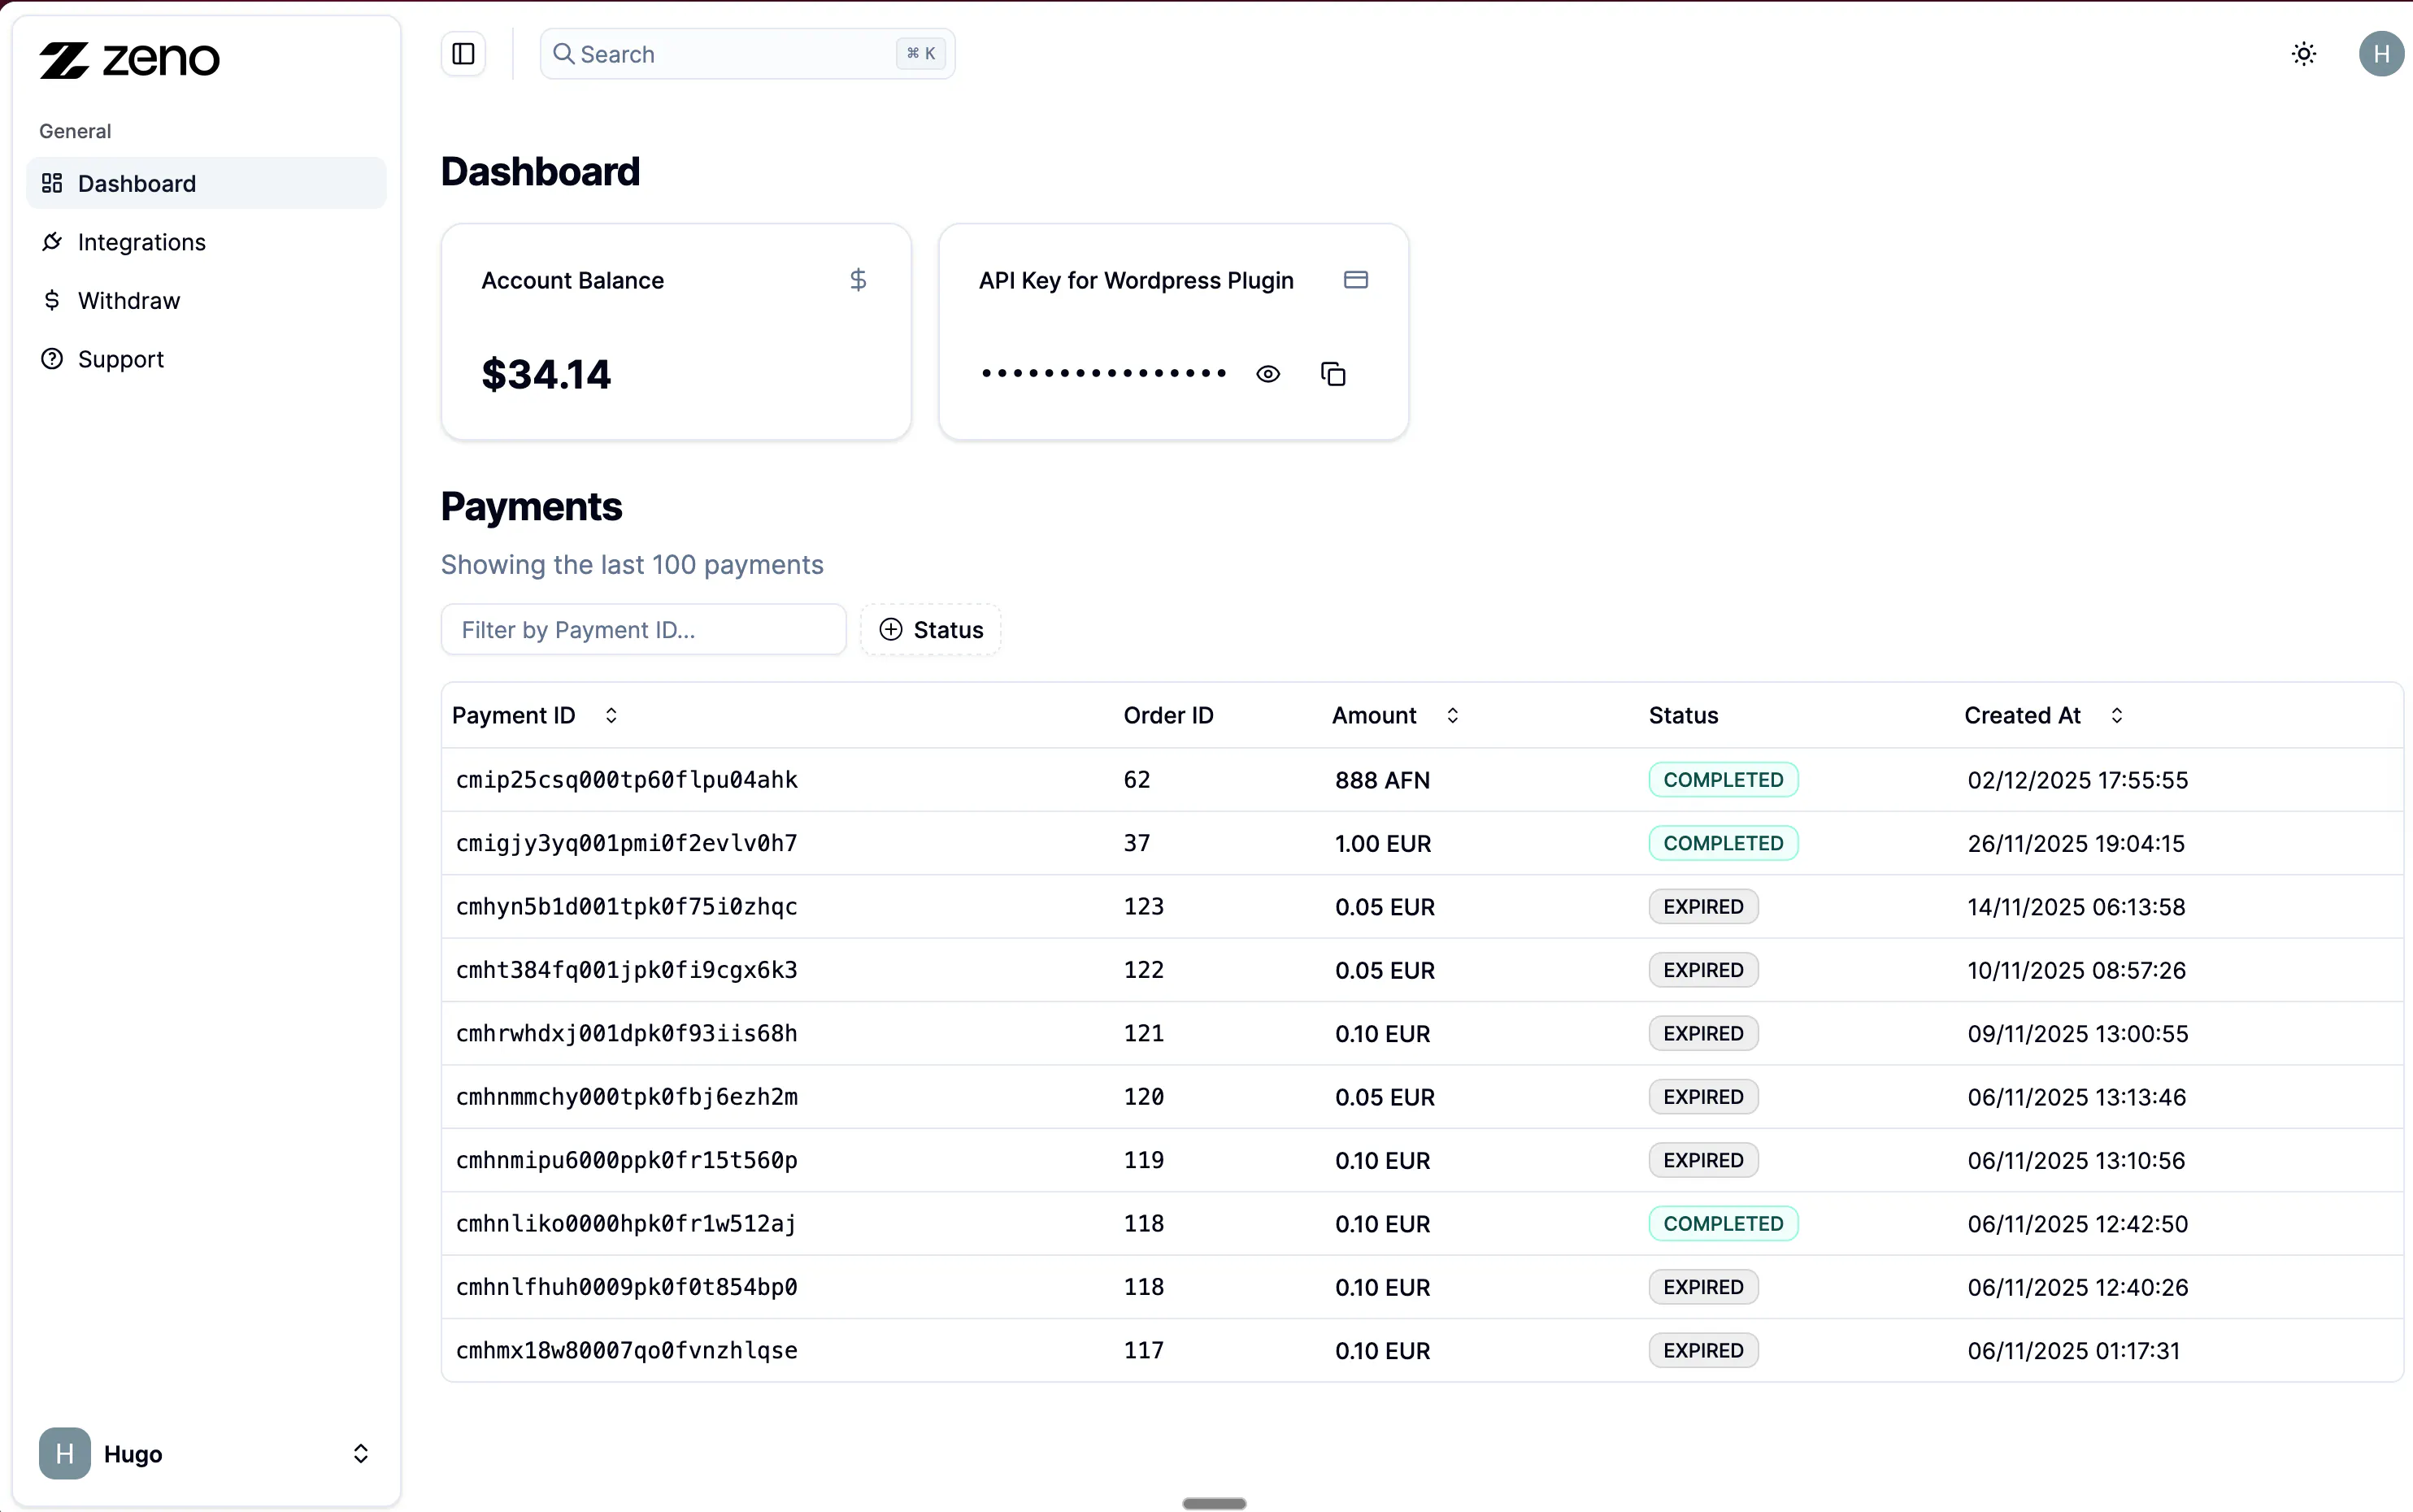
Task: Open the Dashboard menu item
Action: [206, 183]
